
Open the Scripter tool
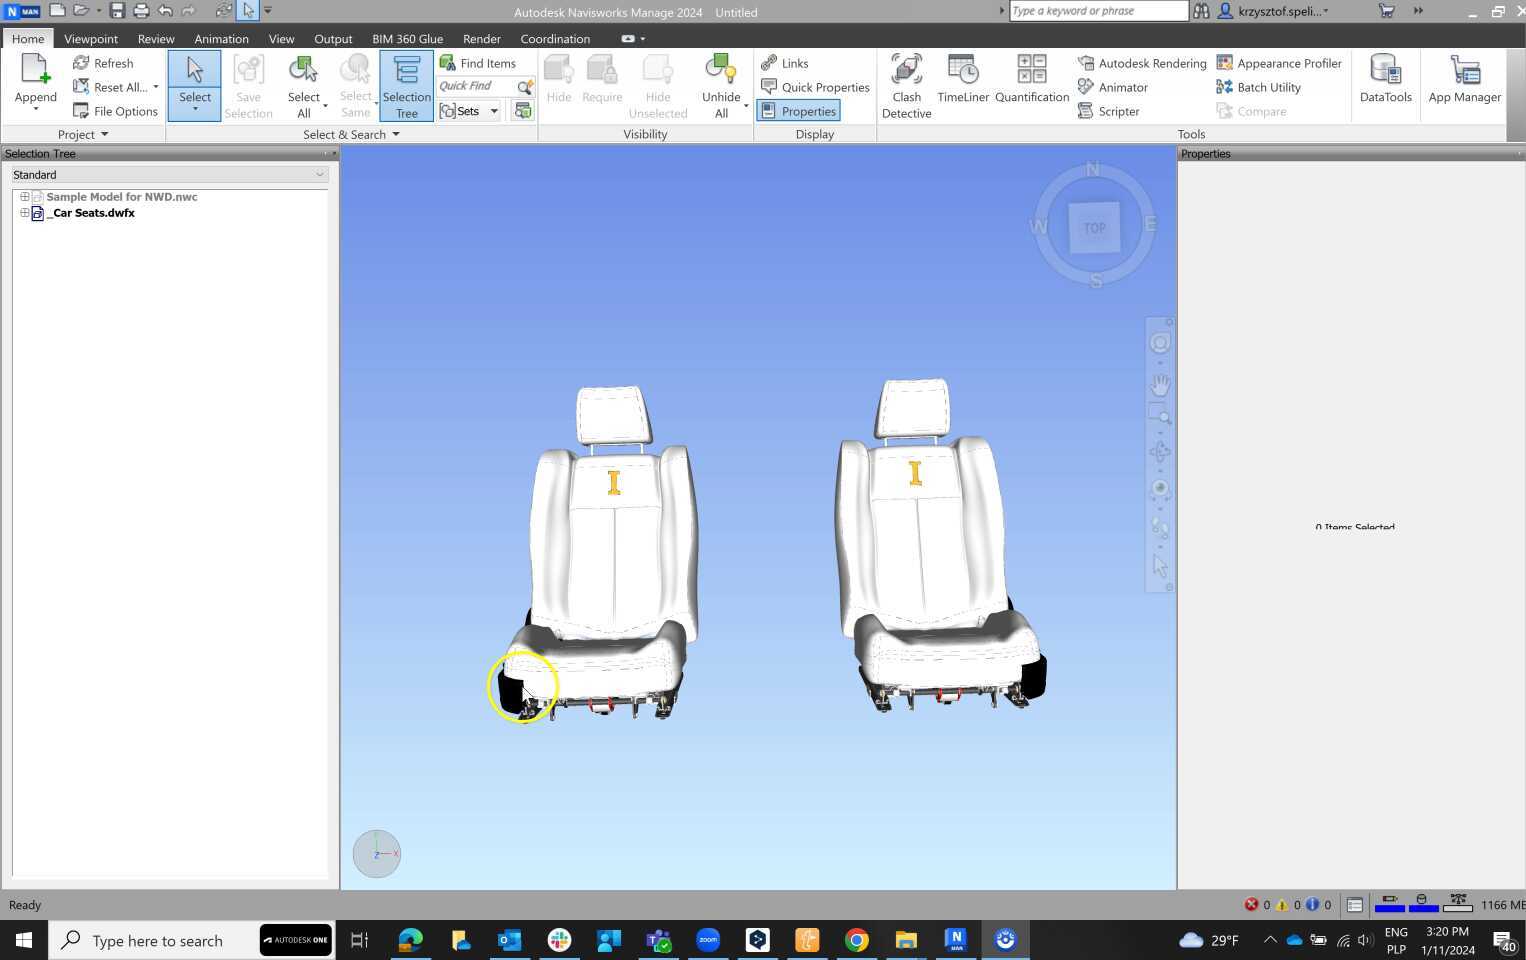click(x=1117, y=111)
